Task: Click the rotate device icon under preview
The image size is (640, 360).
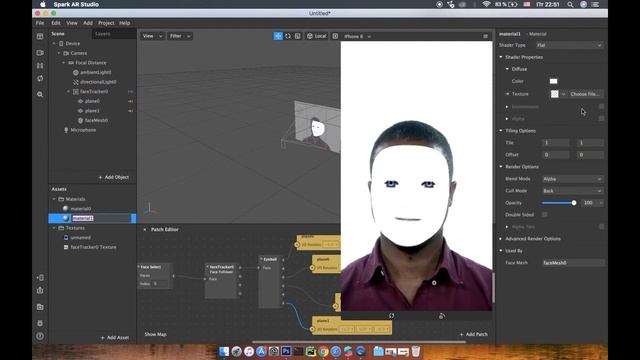Action: tap(391, 316)
